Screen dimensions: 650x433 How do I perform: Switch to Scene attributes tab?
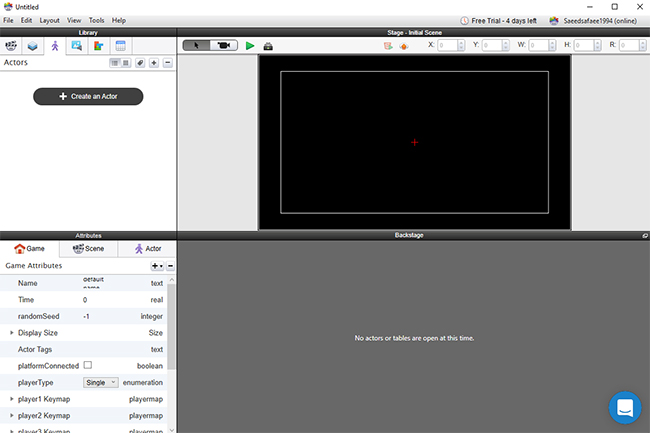[x=88, y=249]
